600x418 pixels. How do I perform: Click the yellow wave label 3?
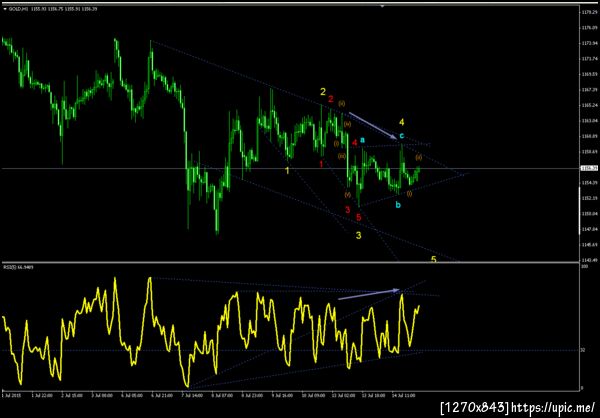pos(359,235)
